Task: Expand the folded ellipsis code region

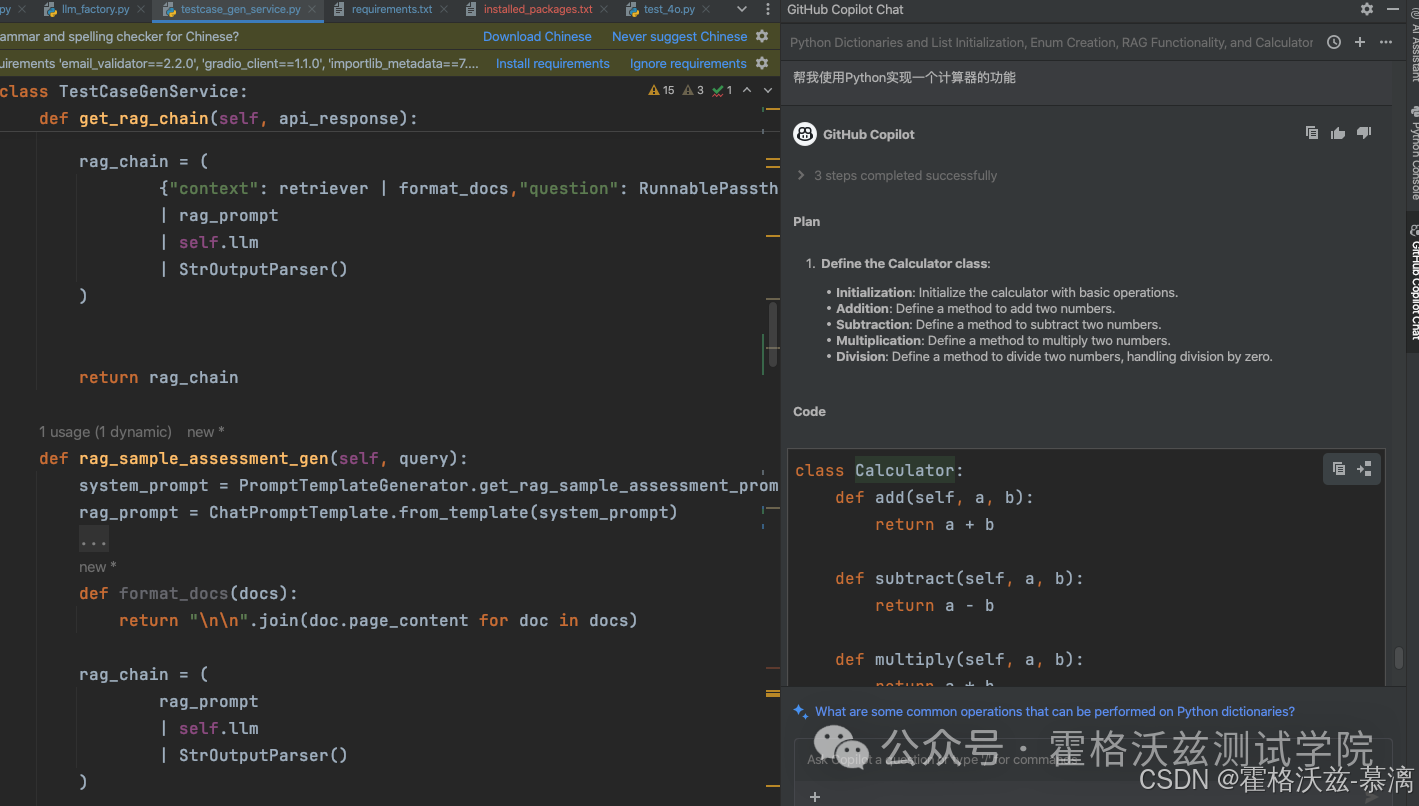Action: [x=94, y=540]
